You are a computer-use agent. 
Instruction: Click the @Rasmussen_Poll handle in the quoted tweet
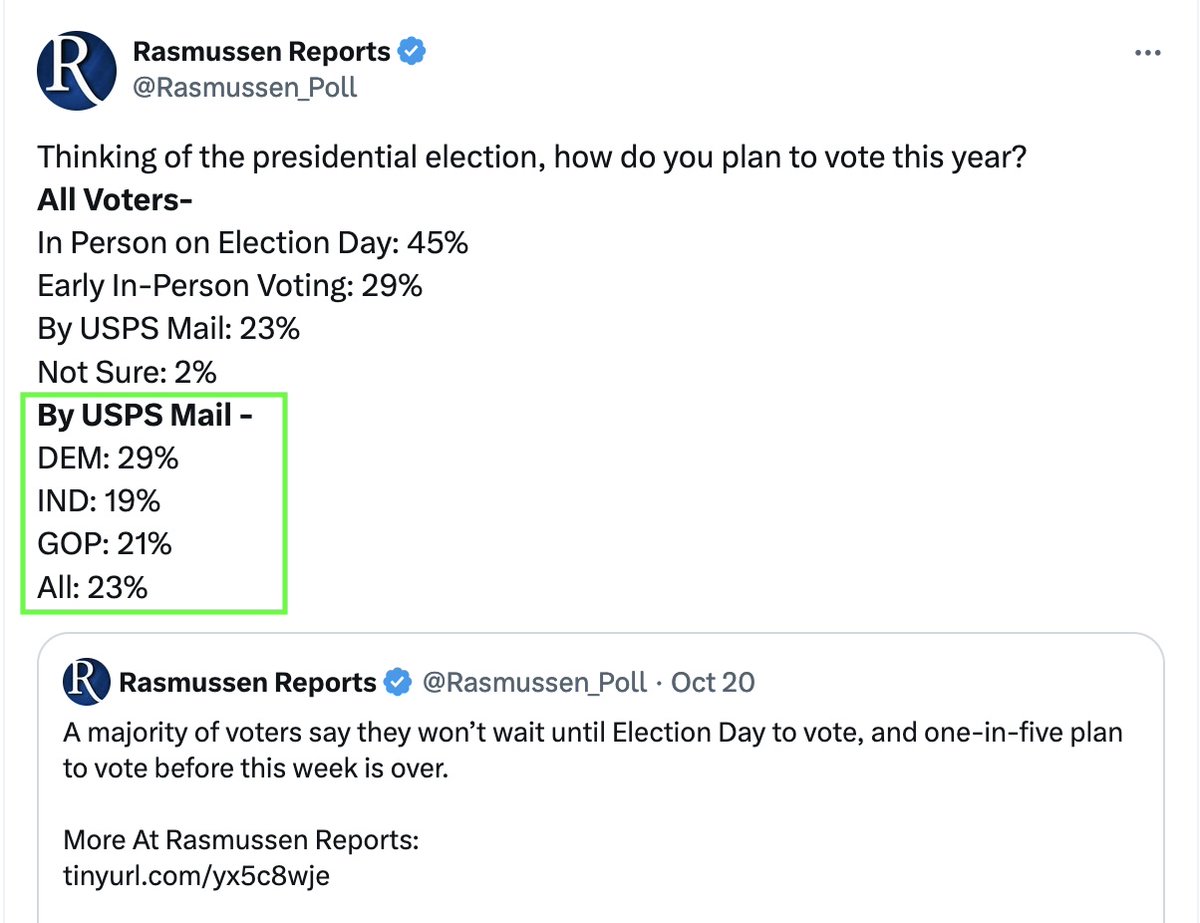point(534,683)
